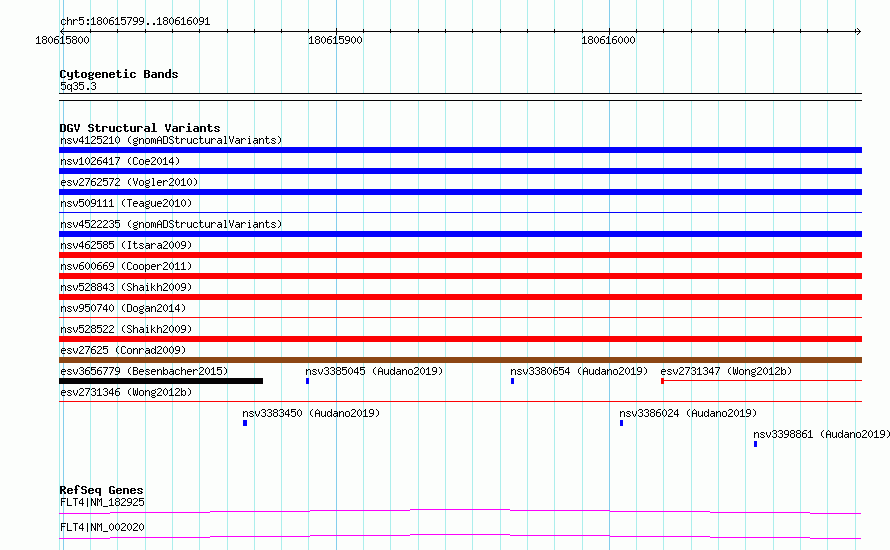
Task: Click the chr5:180615799..180616091 region label
Action: pyautogui.click(x=135, y=22)
